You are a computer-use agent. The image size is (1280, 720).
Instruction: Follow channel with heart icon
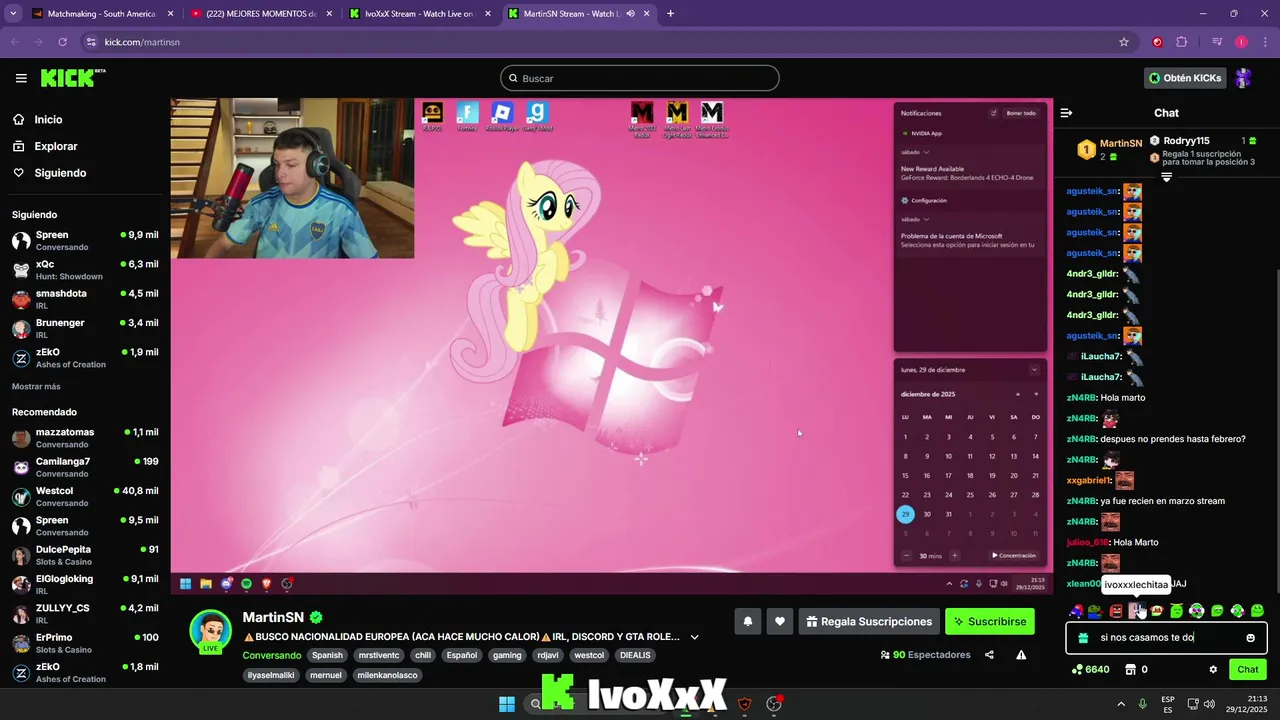pyautogui.click(x=780, y=621)
